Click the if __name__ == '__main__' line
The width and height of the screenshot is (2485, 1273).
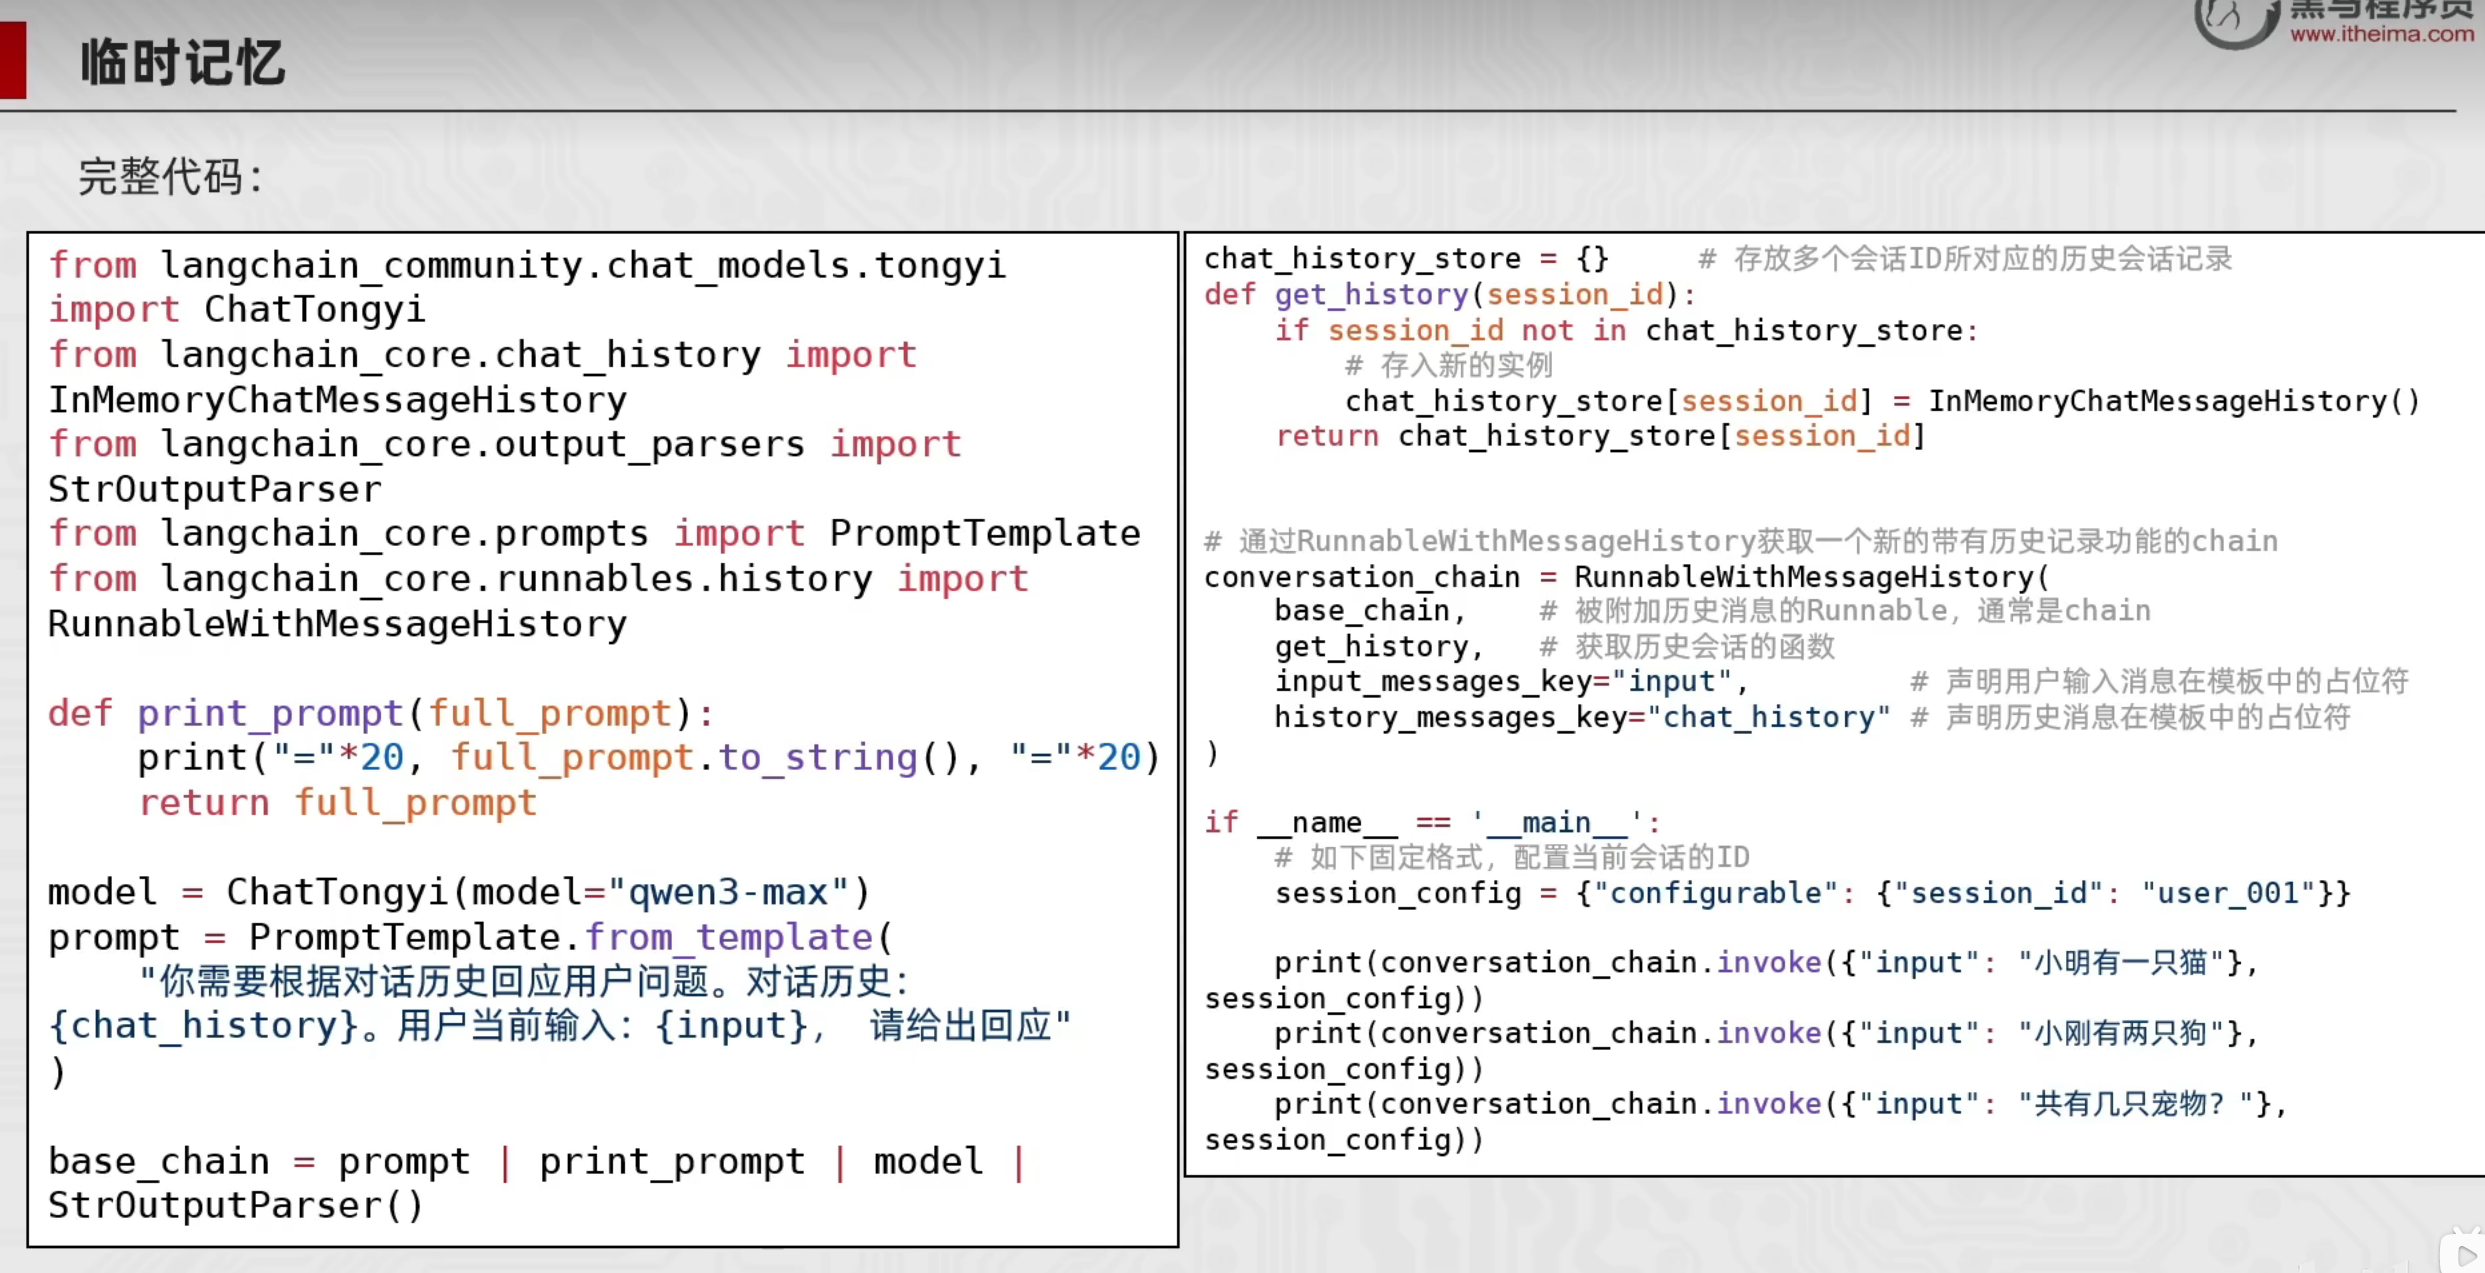point(1431,823)
